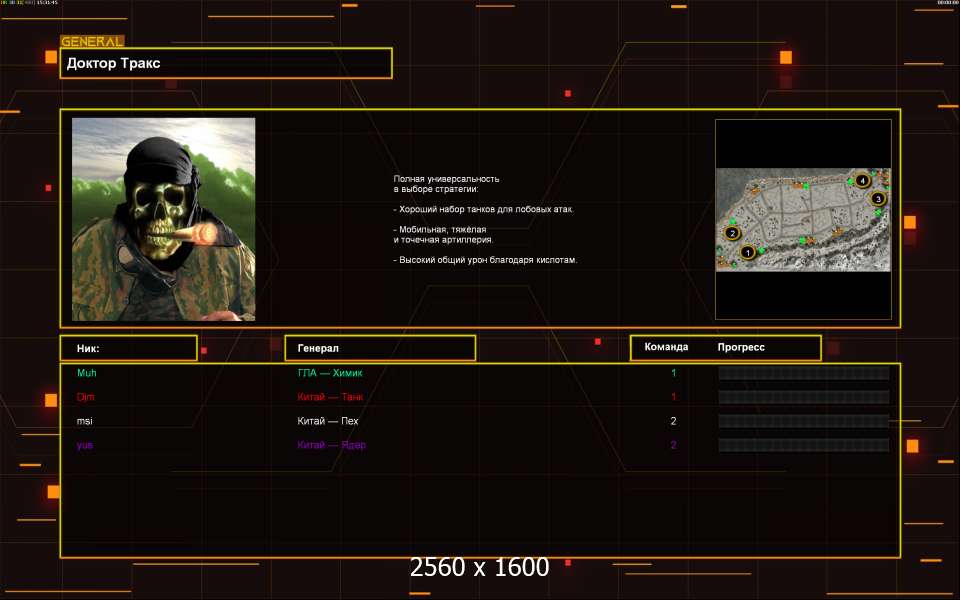Screen dimensions: 960x600
Task: Click the Прогресс column header
Action: tap(741, 347)
